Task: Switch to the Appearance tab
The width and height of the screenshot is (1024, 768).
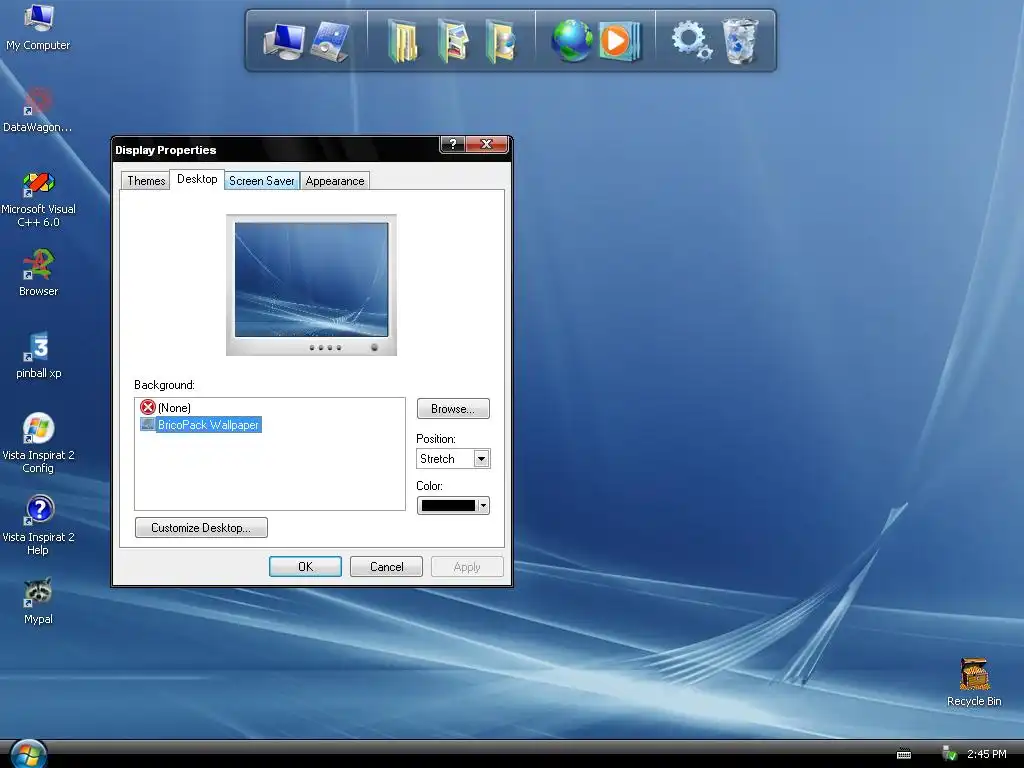Action: tap(335, 181)
